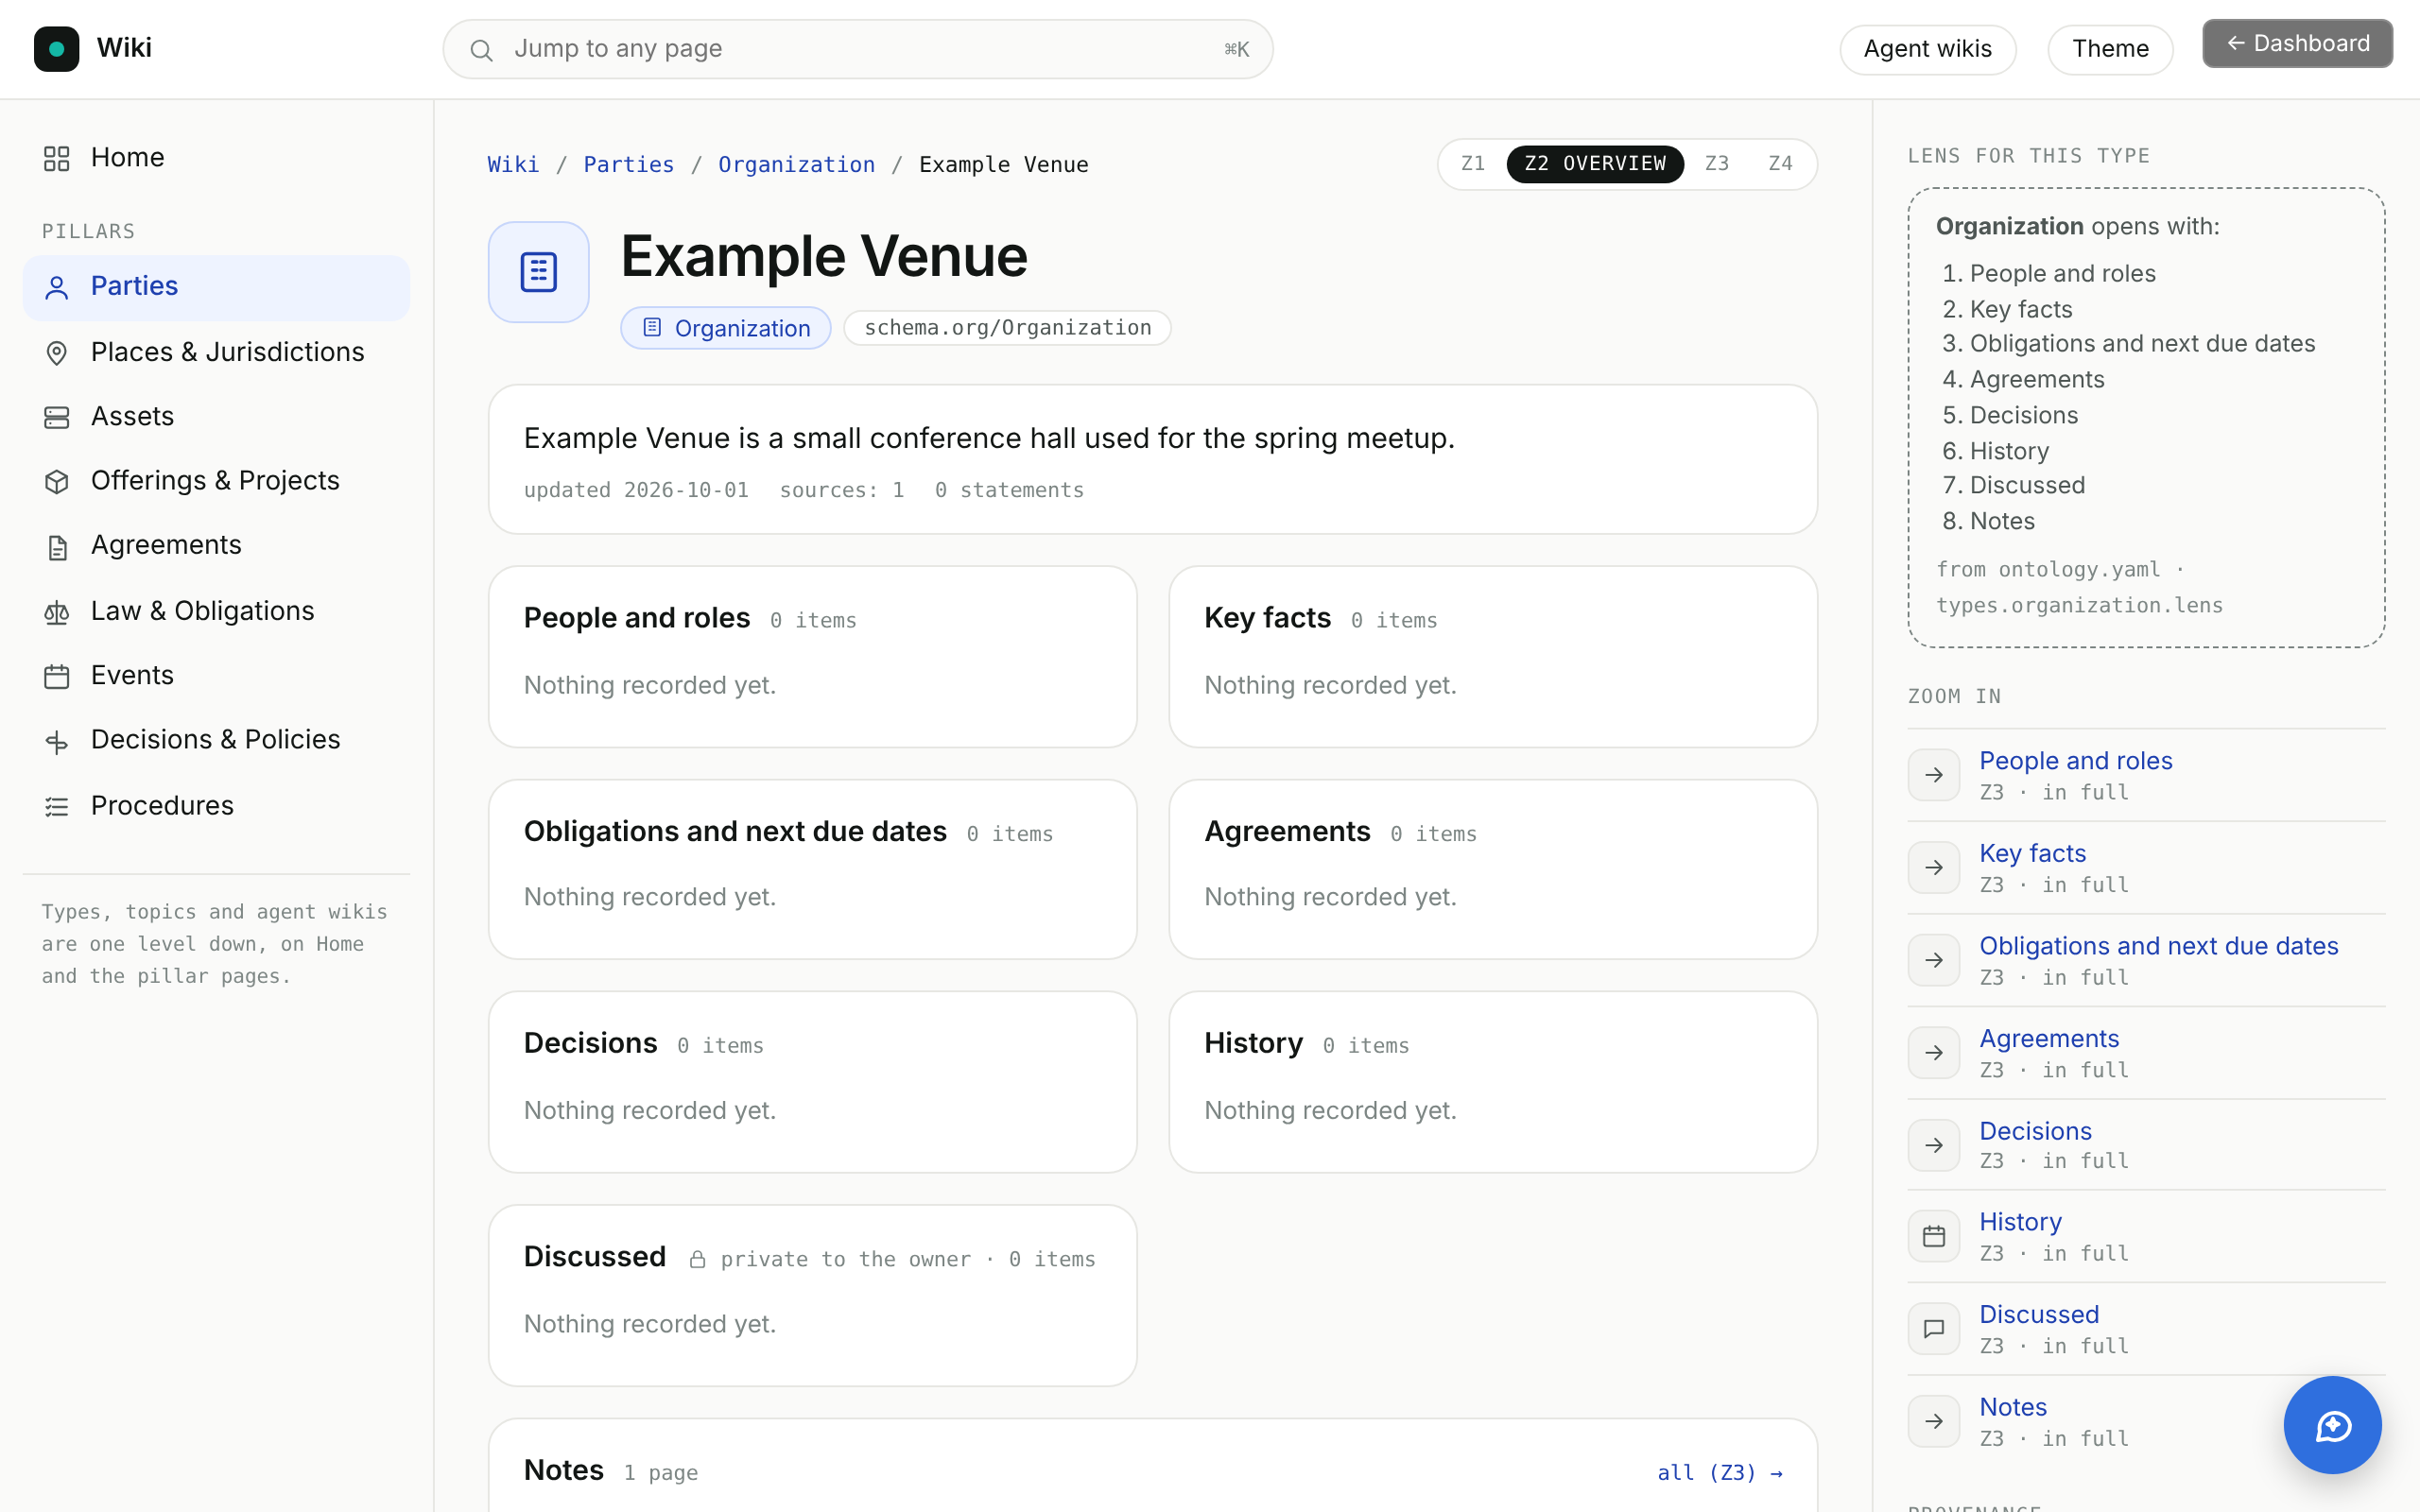Viewport: 2420px width, 1512px height.
Task: Open the Parties breadcrumb link
Action: (628, 164)
